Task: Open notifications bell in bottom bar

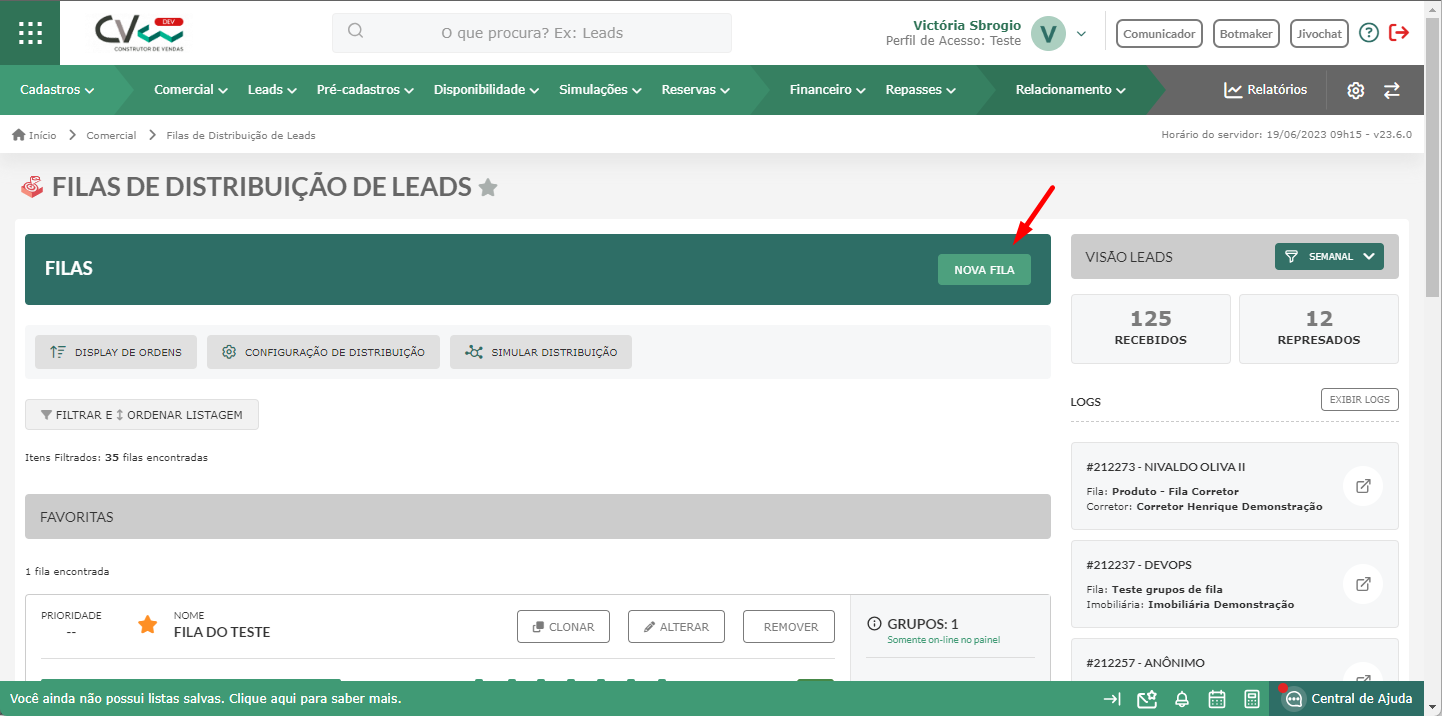Action: [1182, 699]
